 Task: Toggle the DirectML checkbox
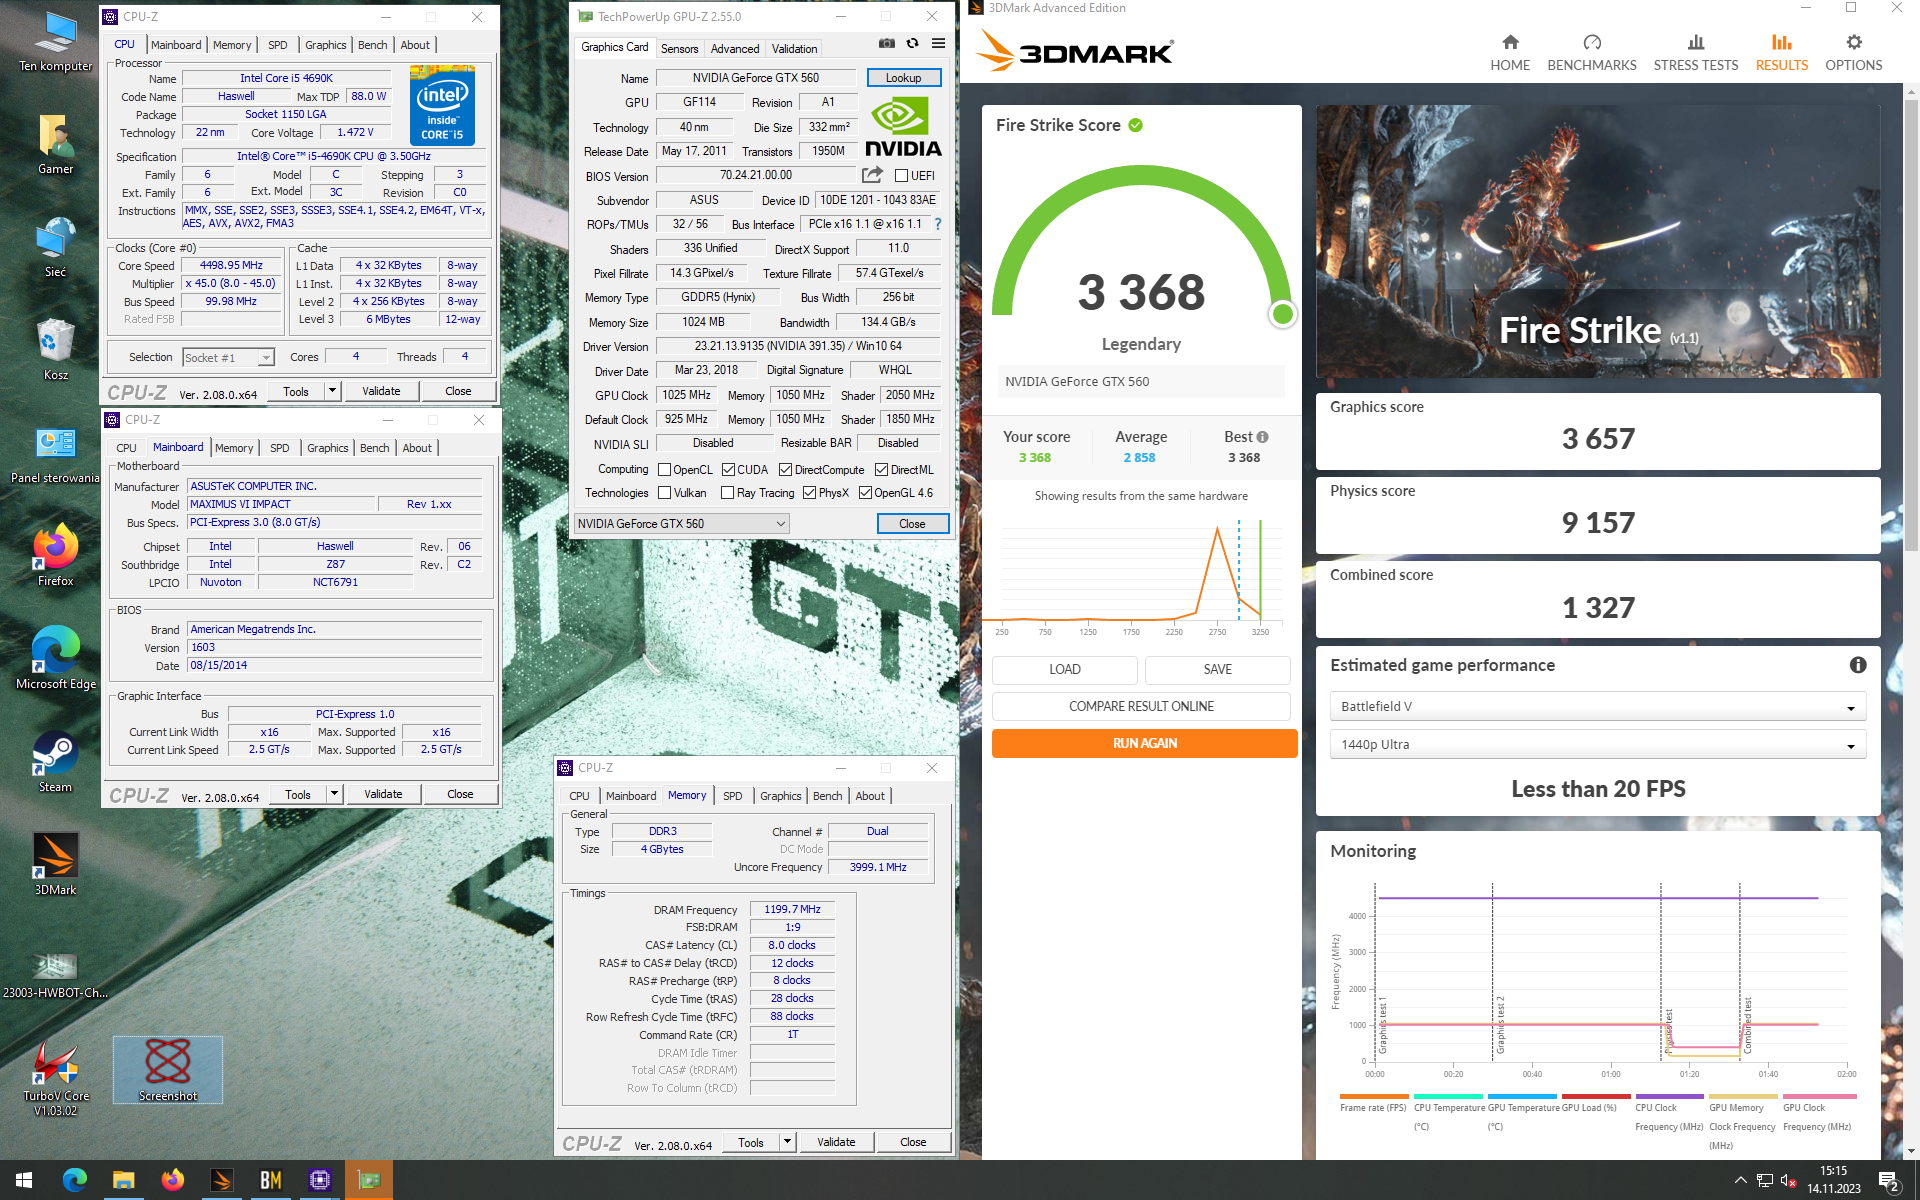tap(881, 470)
